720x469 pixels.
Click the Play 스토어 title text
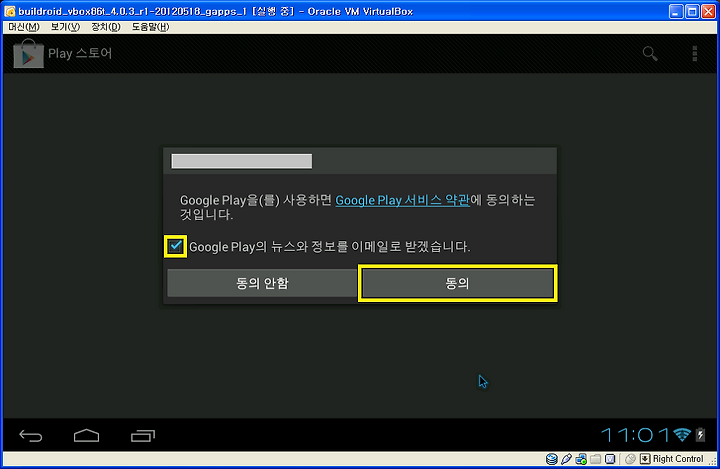(80, 53)
